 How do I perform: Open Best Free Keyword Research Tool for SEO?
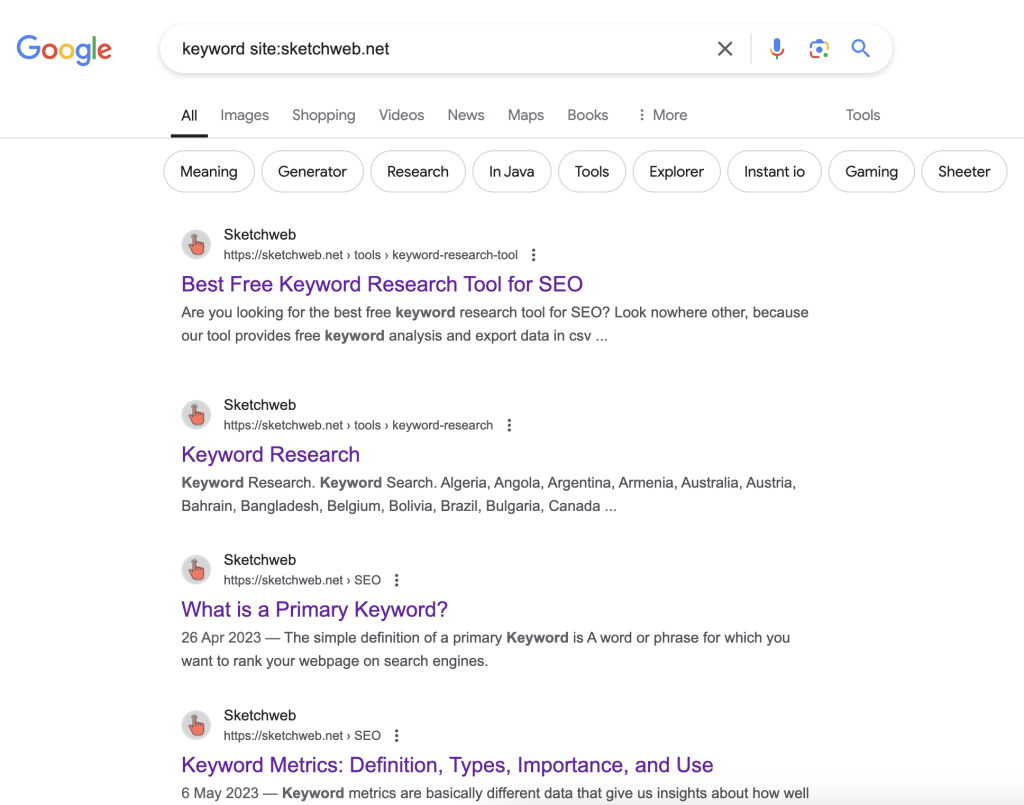pyautogui.click(x=382, y=284)
